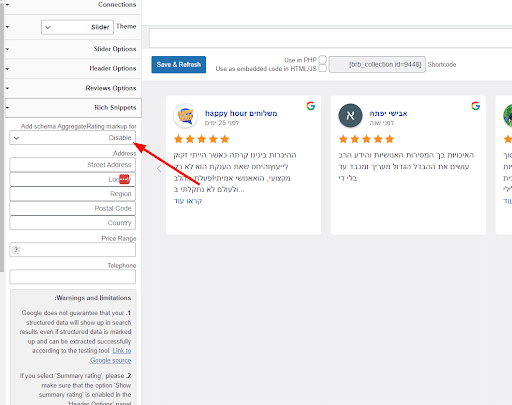Click the happy hour reviewer avatar
512x405 pixels.
tap(186, 116)
